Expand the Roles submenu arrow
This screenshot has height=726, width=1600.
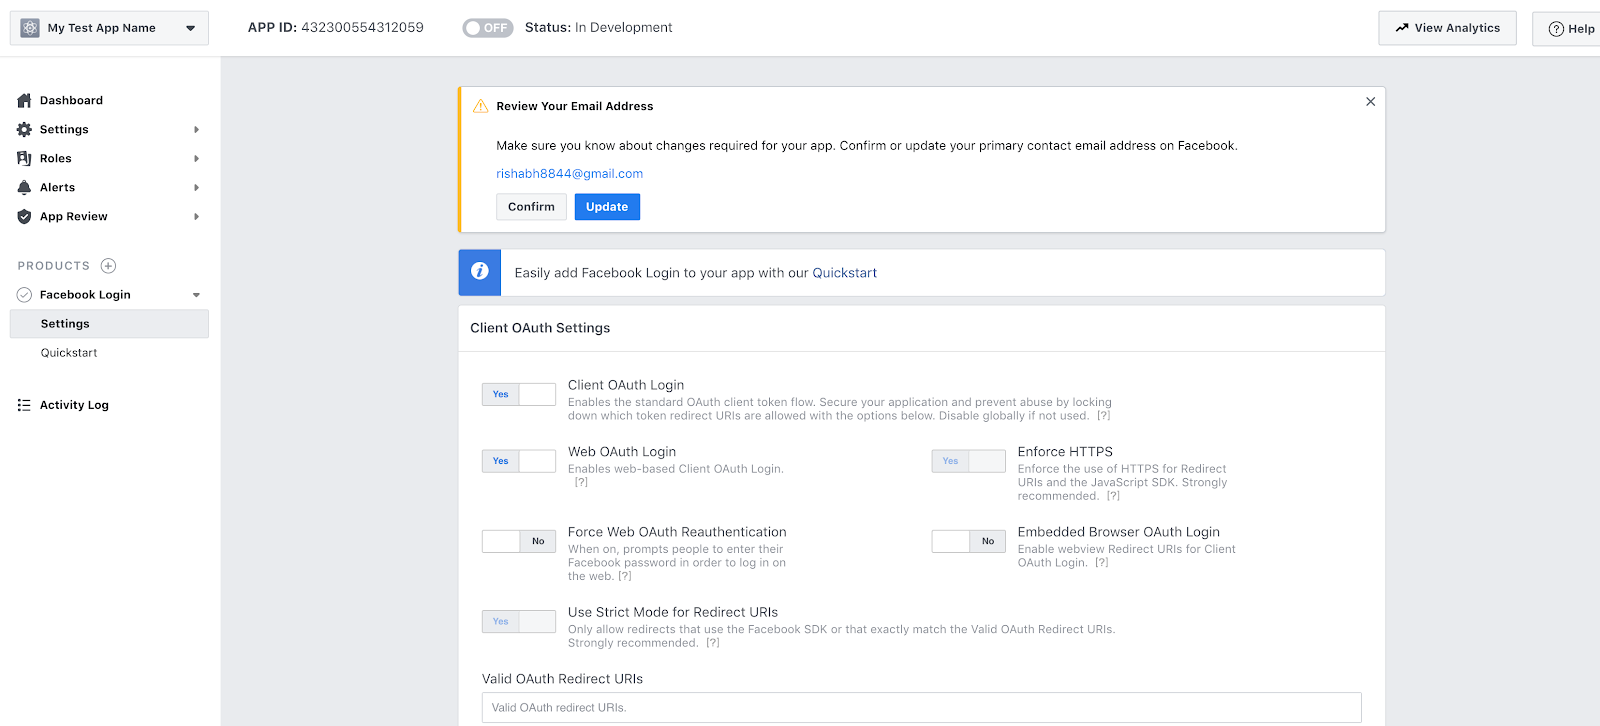[197, 159]
